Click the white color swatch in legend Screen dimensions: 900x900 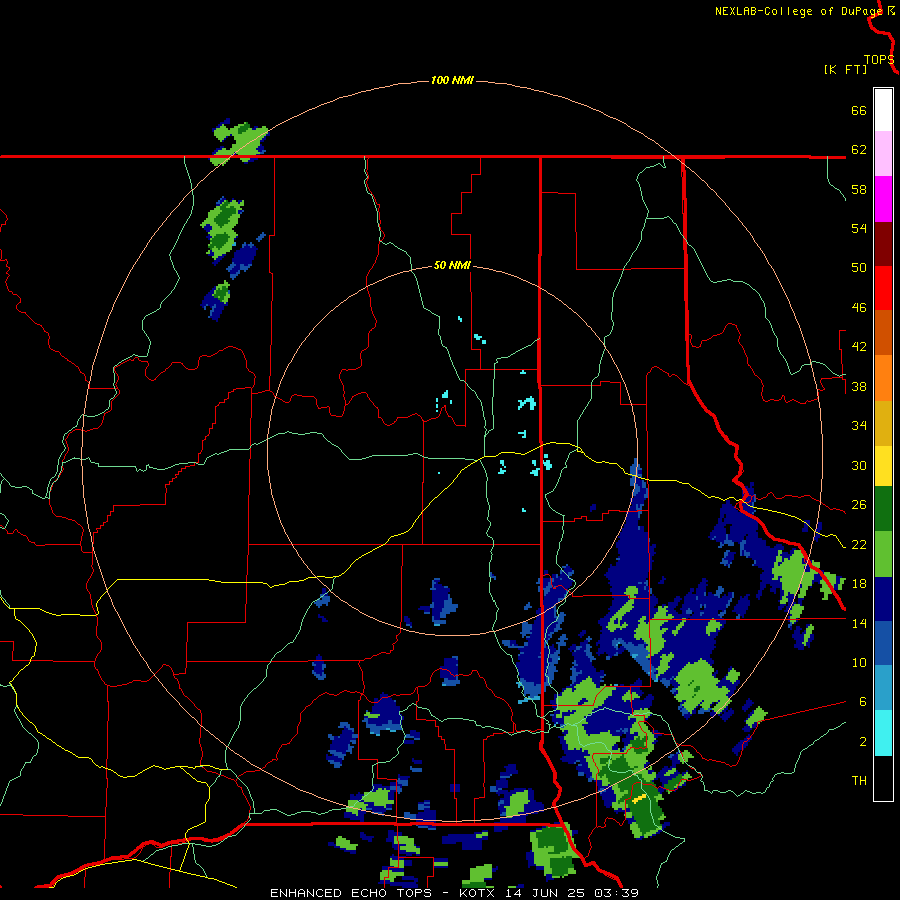tap(883, 110)
